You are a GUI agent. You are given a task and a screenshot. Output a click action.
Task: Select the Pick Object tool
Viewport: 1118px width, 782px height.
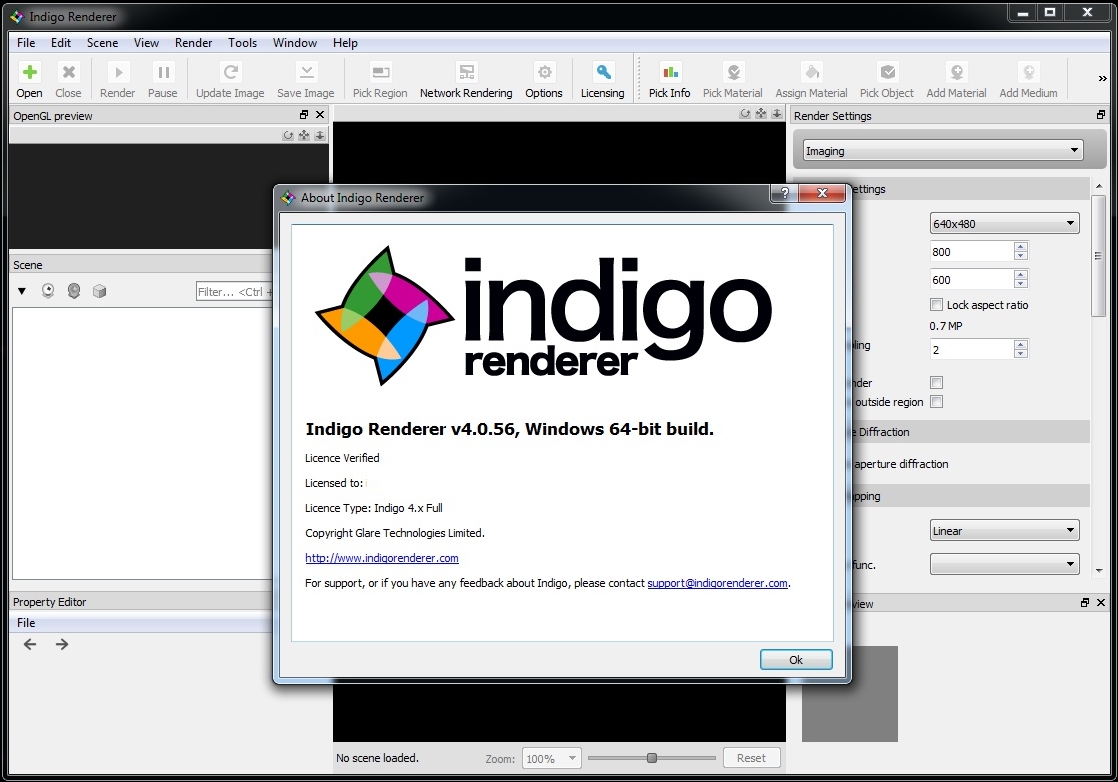point(886,79)
